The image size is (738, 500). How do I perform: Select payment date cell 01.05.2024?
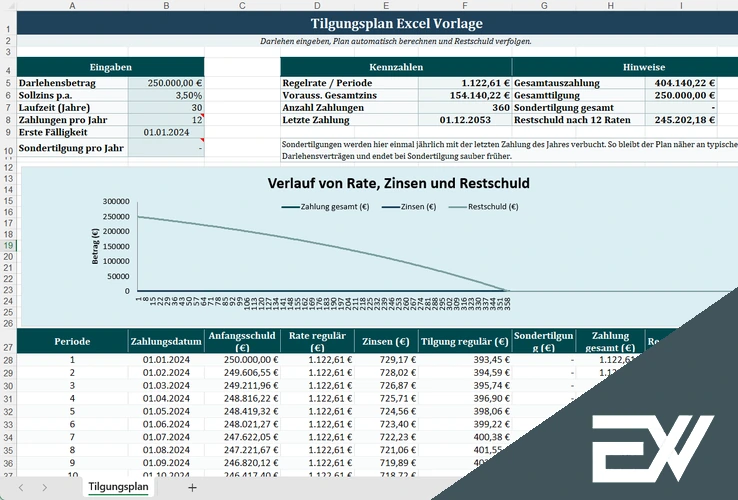(166, 411)
